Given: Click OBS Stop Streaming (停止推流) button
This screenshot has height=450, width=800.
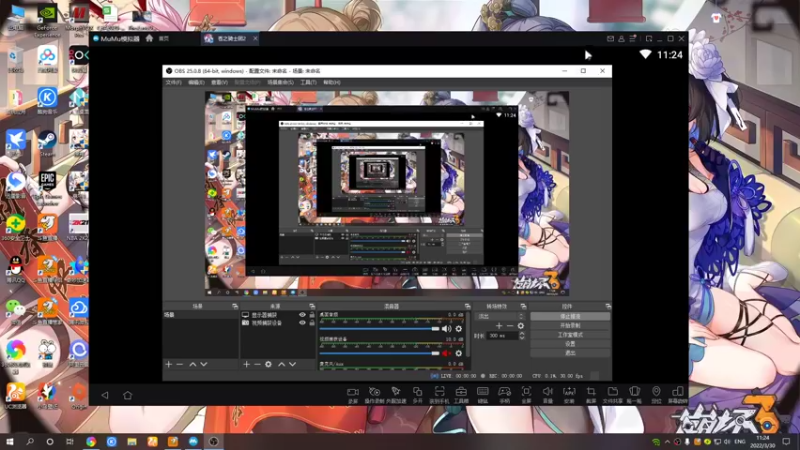Looking at the screenshot, I should tap(570, 316).
